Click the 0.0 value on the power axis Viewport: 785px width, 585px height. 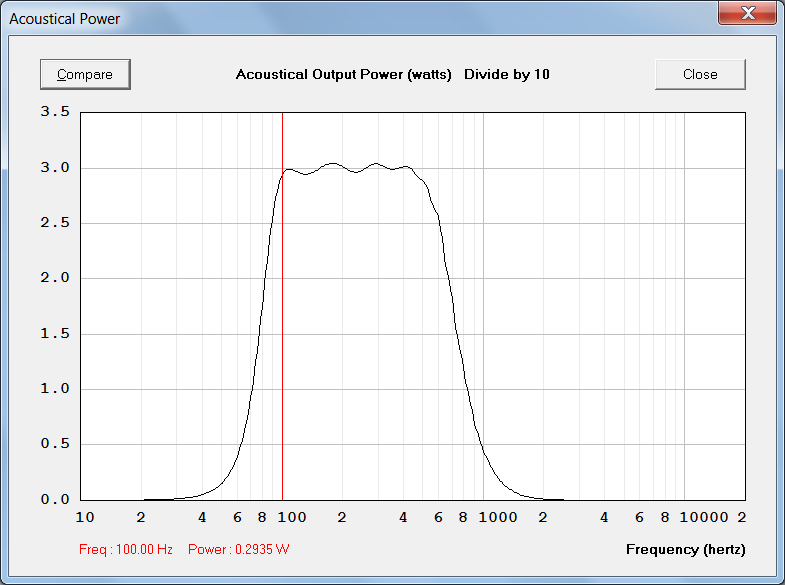click(55, 499)
